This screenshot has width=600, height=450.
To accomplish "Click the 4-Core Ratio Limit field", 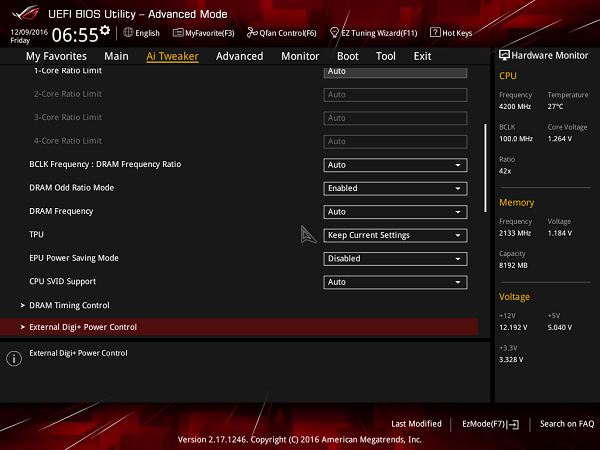I will pos(395,142).
